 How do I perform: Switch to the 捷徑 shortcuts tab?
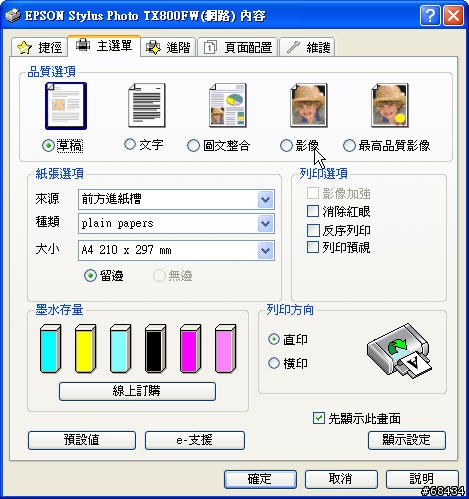coord(40,47)
